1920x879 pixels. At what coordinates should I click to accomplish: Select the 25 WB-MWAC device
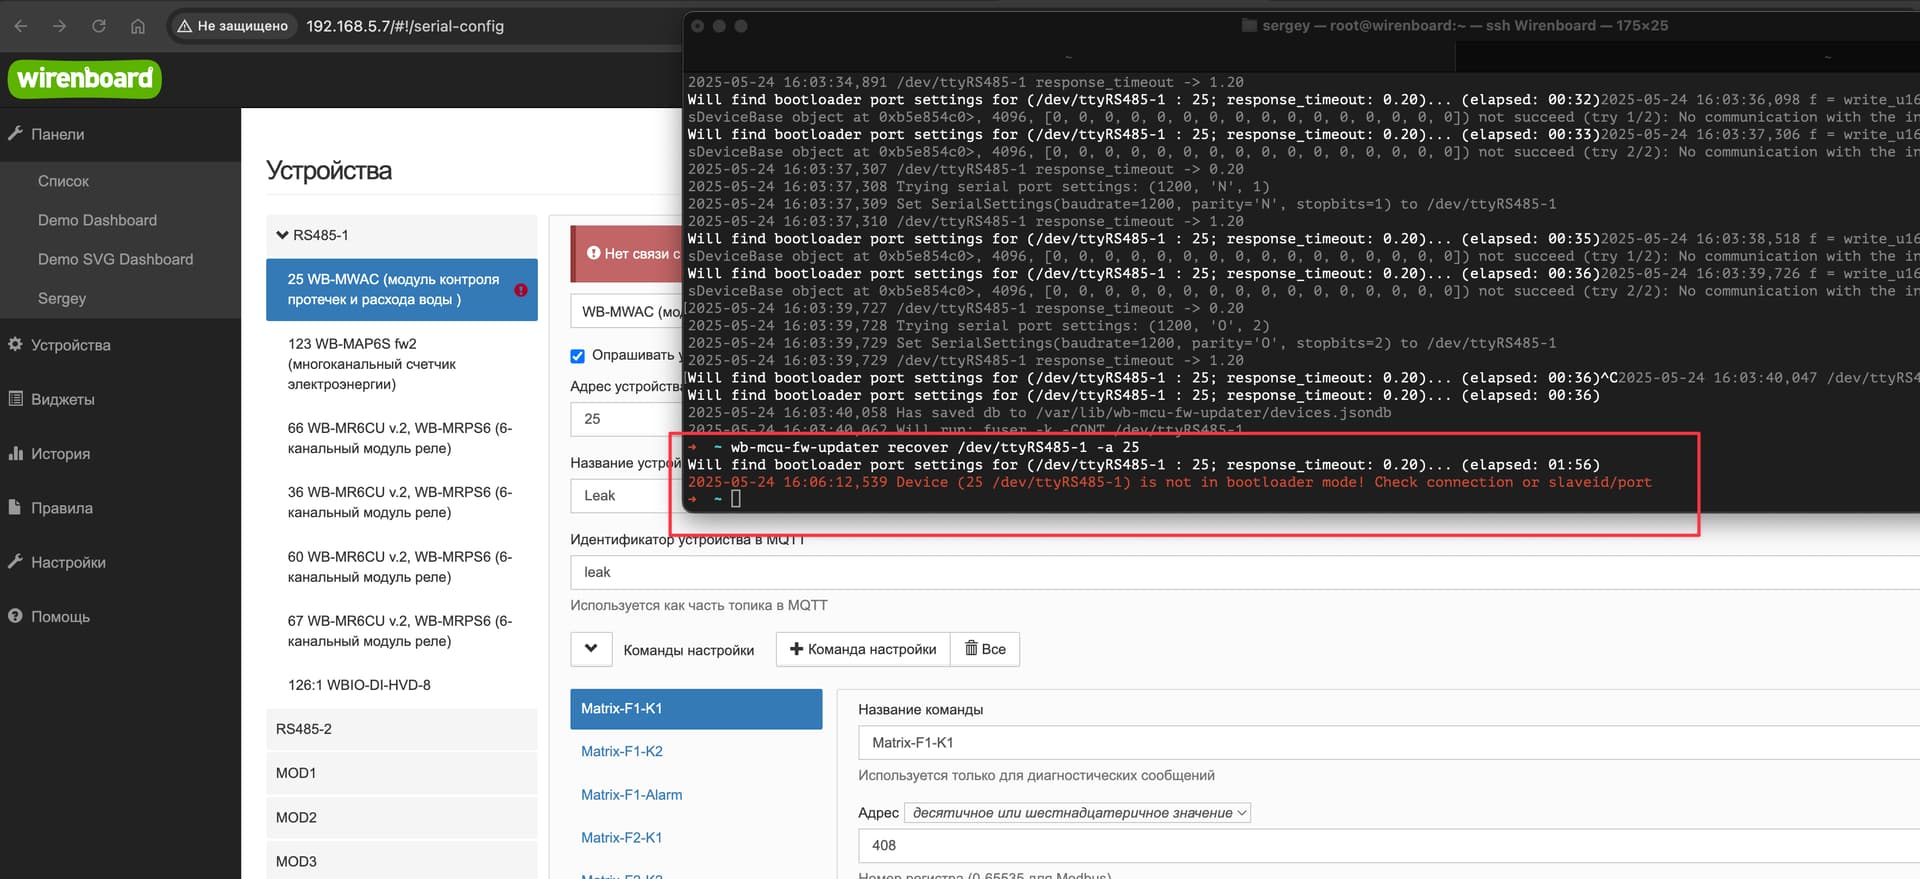pyautogui.click(x=402, y=290)
